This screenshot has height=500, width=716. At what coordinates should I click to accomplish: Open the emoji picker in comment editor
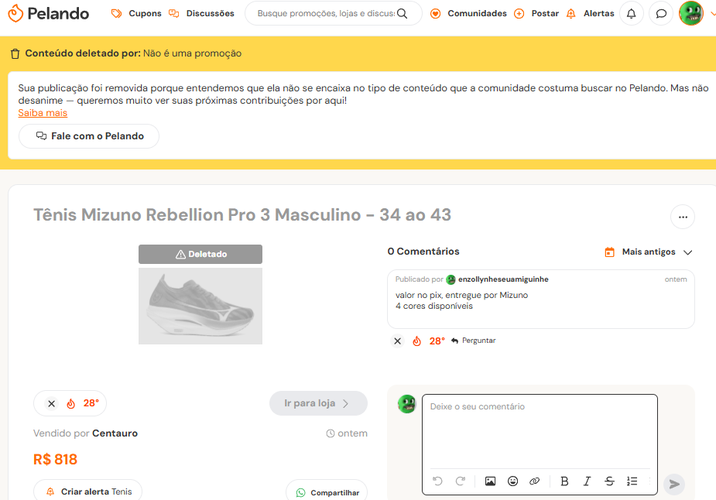click(513, 481)
